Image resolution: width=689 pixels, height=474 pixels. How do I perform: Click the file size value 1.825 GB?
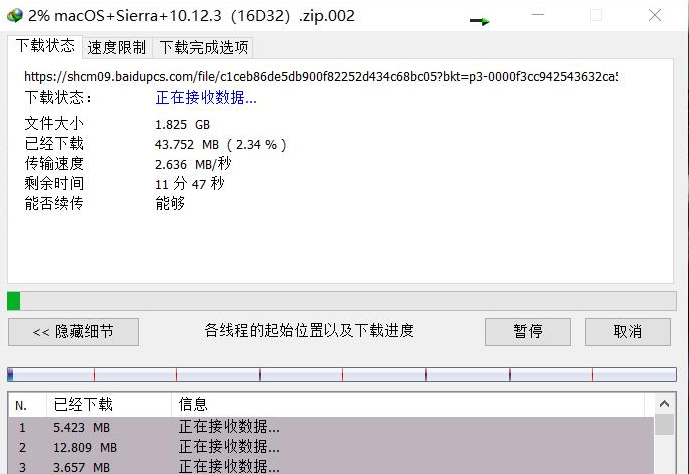pyautogui.click(x=182, y=125)
